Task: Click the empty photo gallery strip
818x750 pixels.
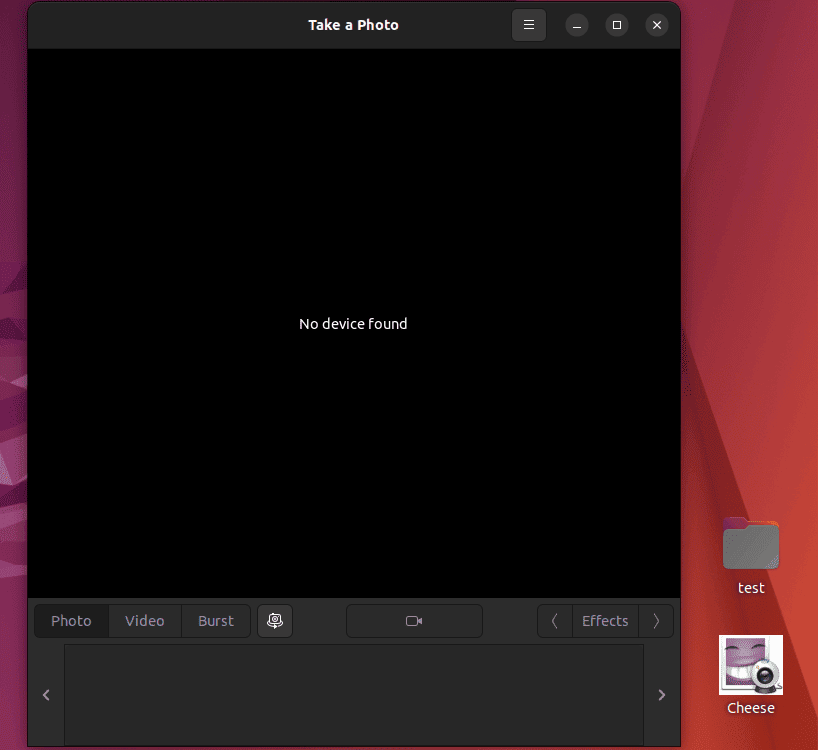Action: [353, 694]
